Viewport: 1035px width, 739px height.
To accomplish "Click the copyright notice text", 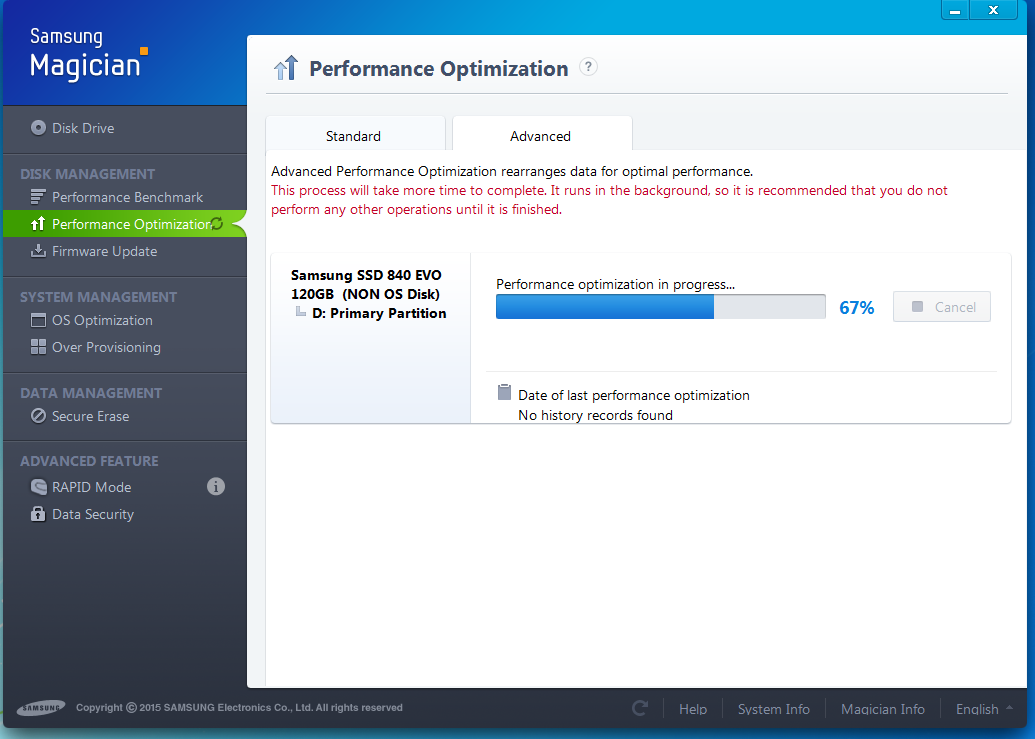I will pos(239,707).
